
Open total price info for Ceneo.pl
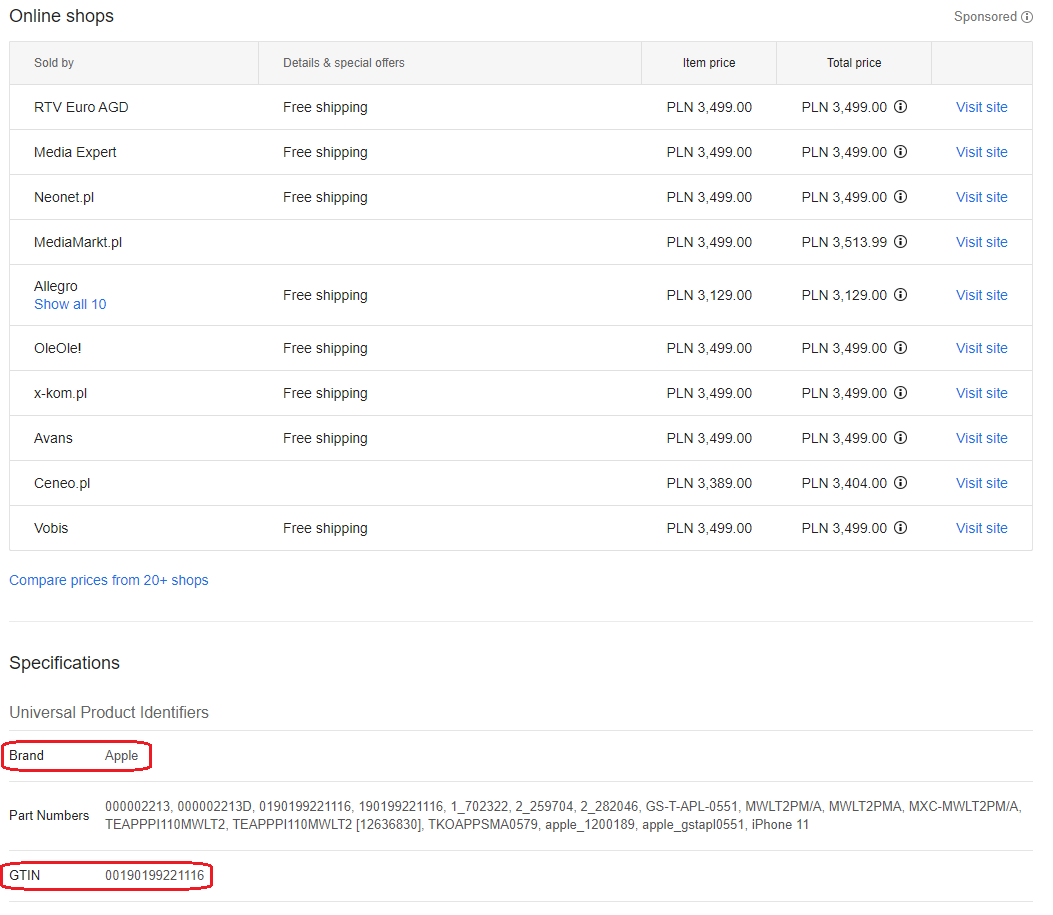coord(901,483)
